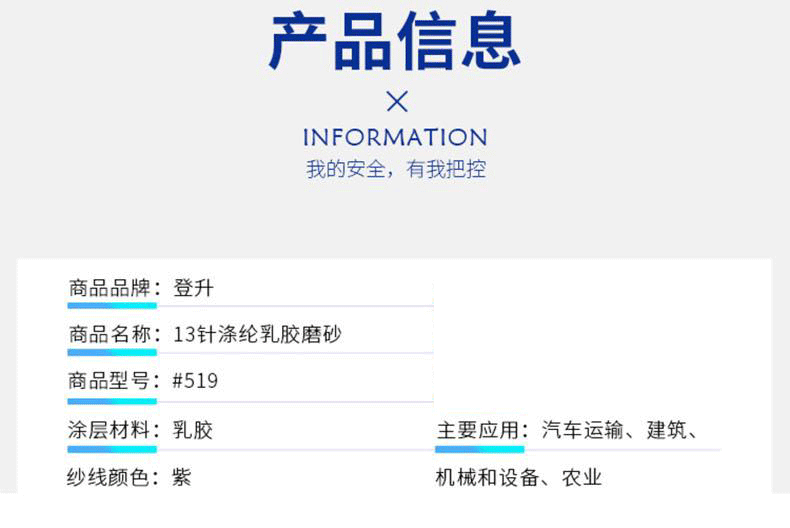Click blue underline bar under 商品型号
Viewport: 790px width, 528px height.
tap(112, 402)
